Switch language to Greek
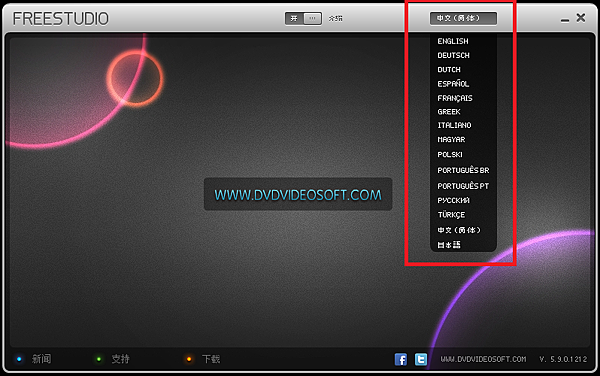The image size is (600, 376). click(449, 112)
